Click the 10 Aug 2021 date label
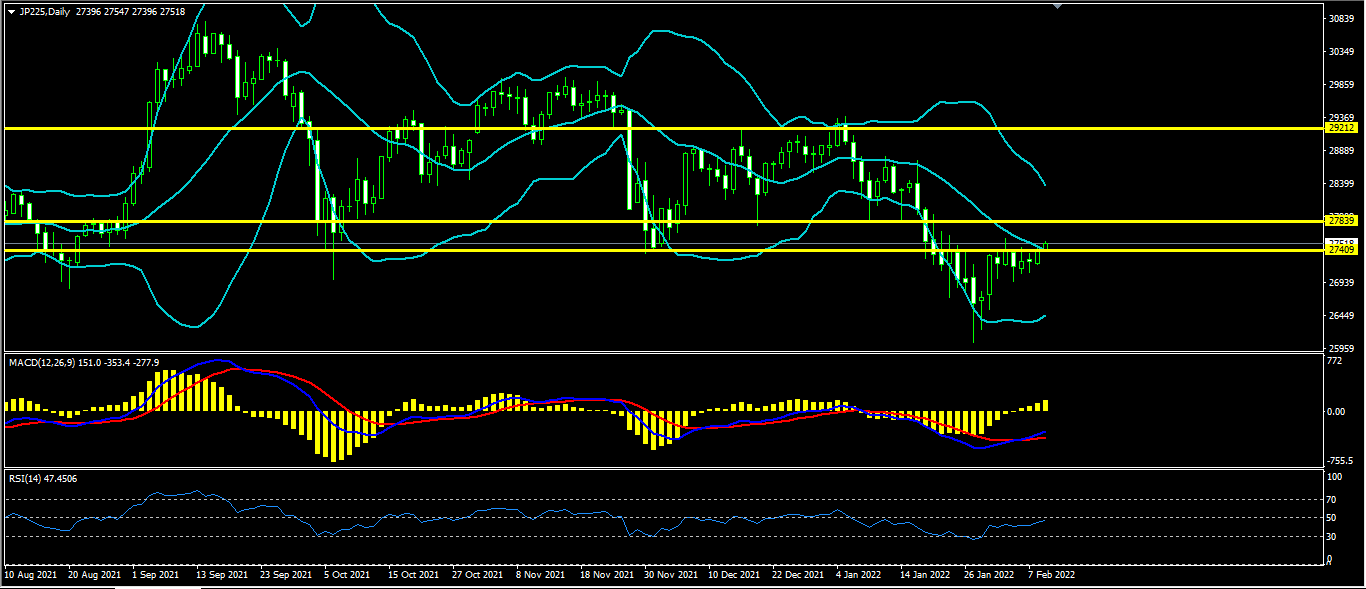Viewport: 1366px width, 589px height. [x=31, y=576]
